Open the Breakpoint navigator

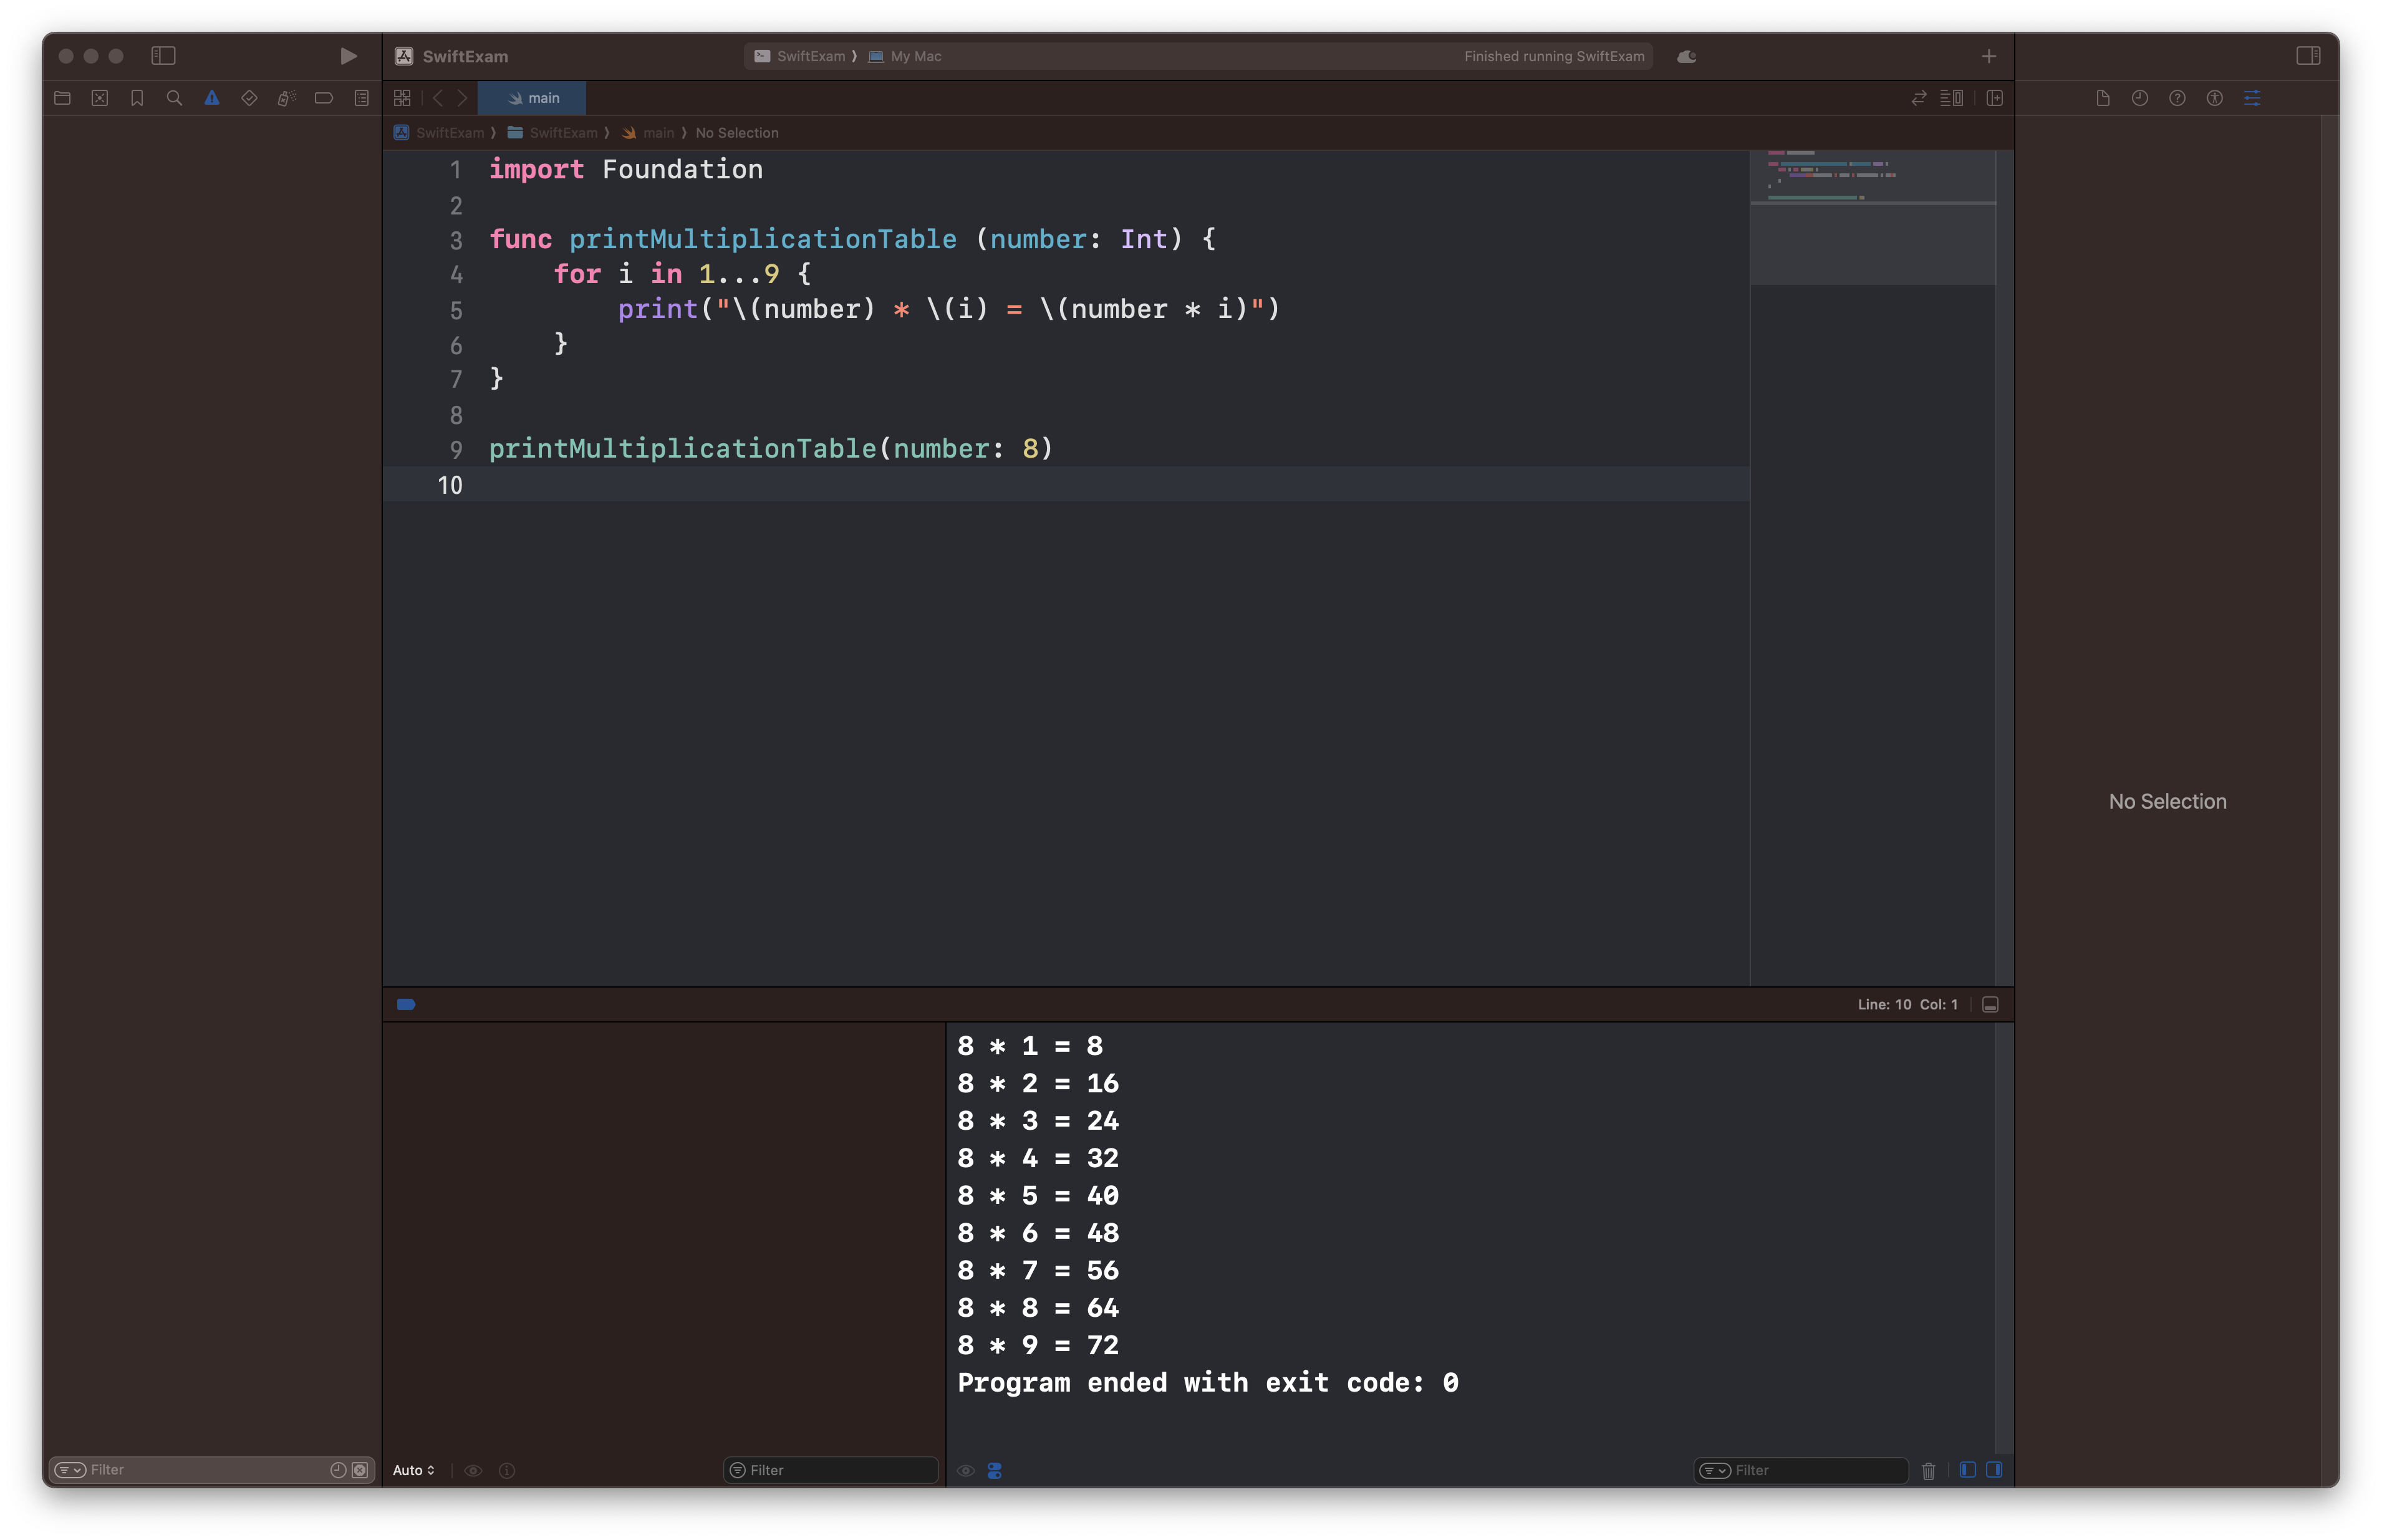point(324,98)
